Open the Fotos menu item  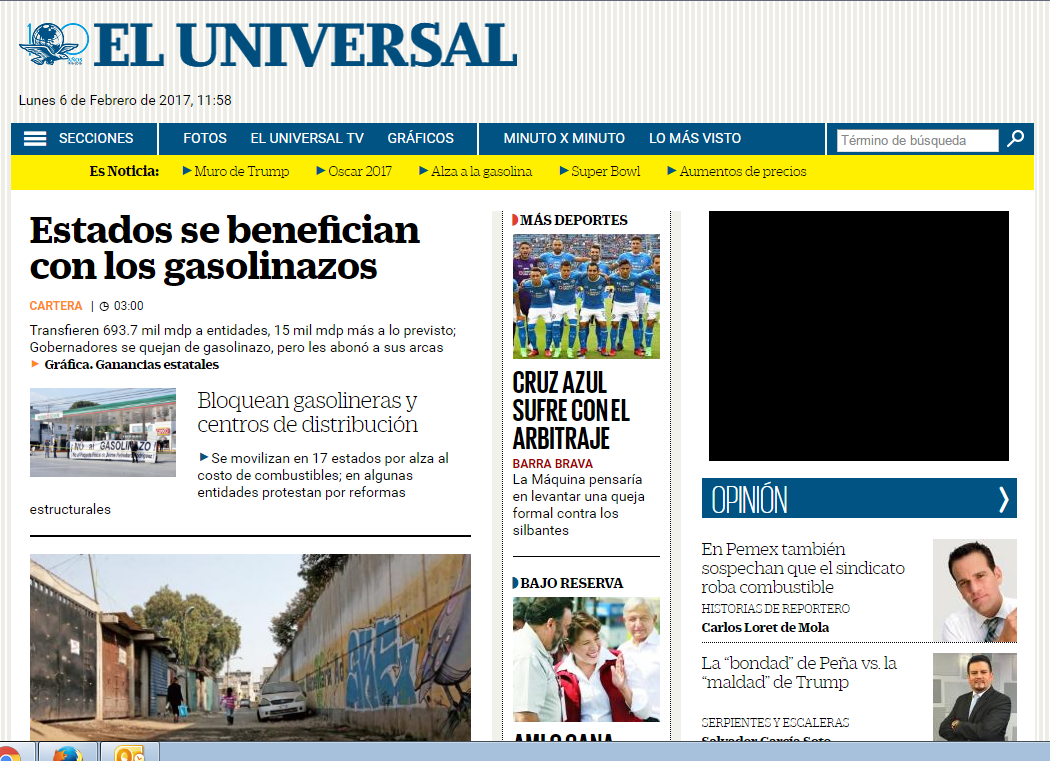click(x=205, y=138)
